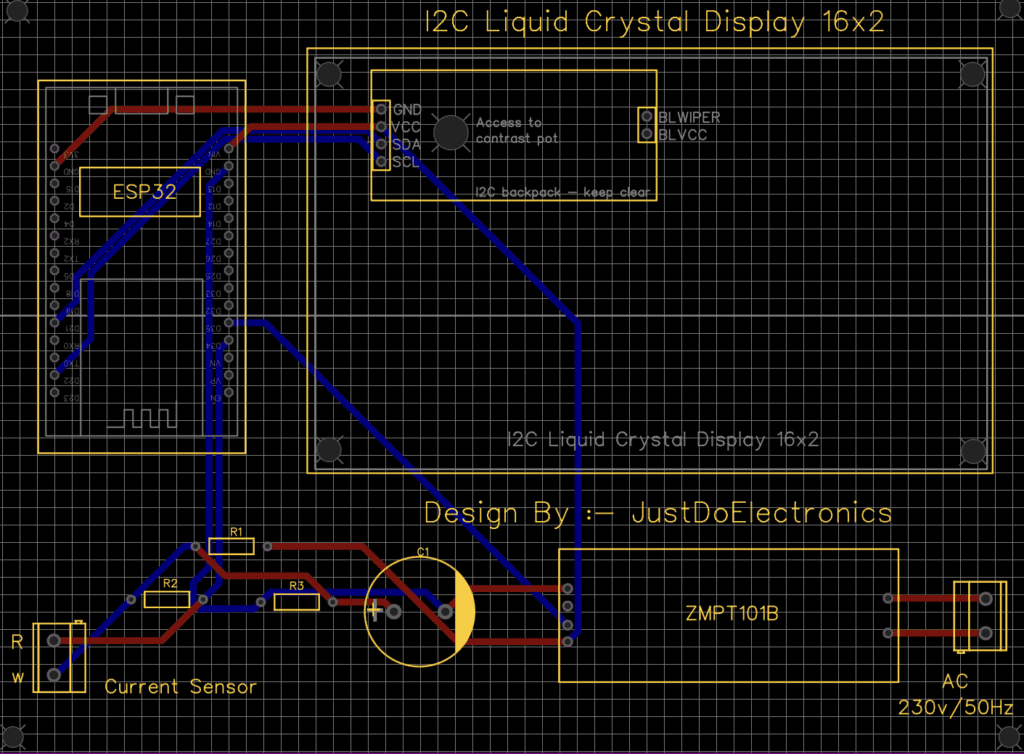This screenshot has height=754, width=1024.
Task: Click the top title 'I2C Liquid Crystal Display 16x2'
Action: (654, 22)
